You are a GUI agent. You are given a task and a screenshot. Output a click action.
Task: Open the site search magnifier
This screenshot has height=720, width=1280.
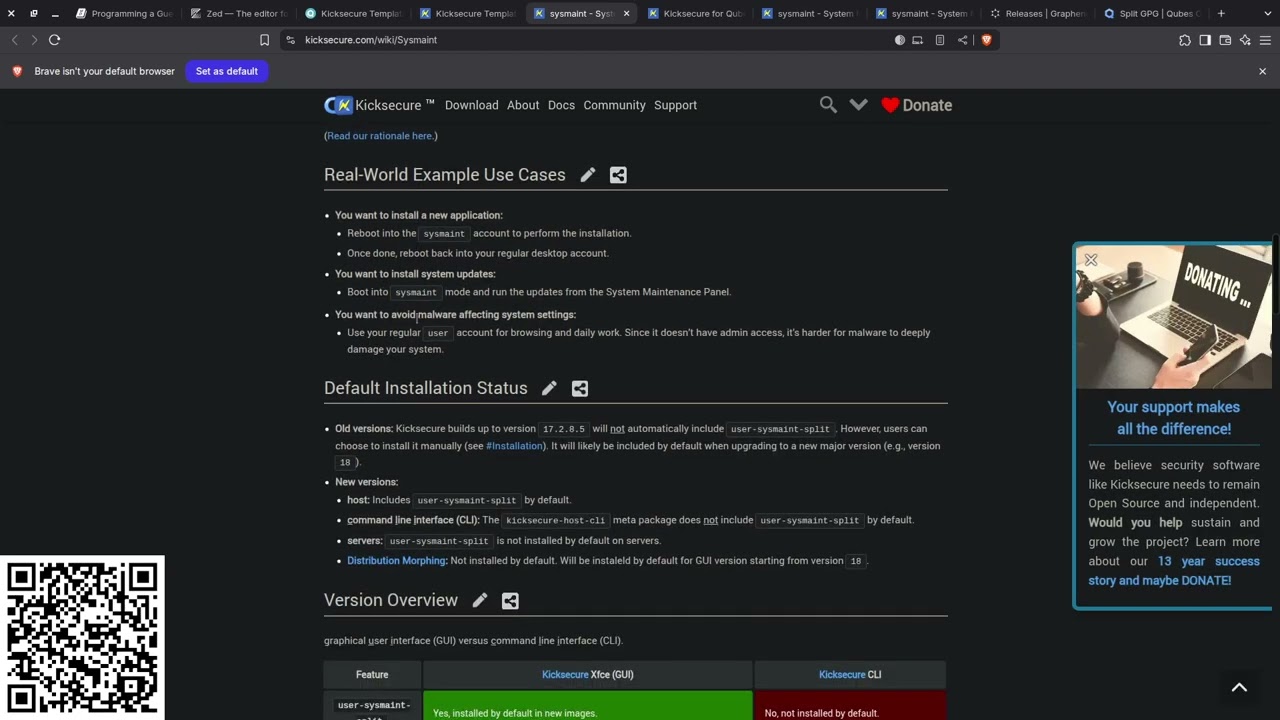pyautogui.click(x=828, y=104)
